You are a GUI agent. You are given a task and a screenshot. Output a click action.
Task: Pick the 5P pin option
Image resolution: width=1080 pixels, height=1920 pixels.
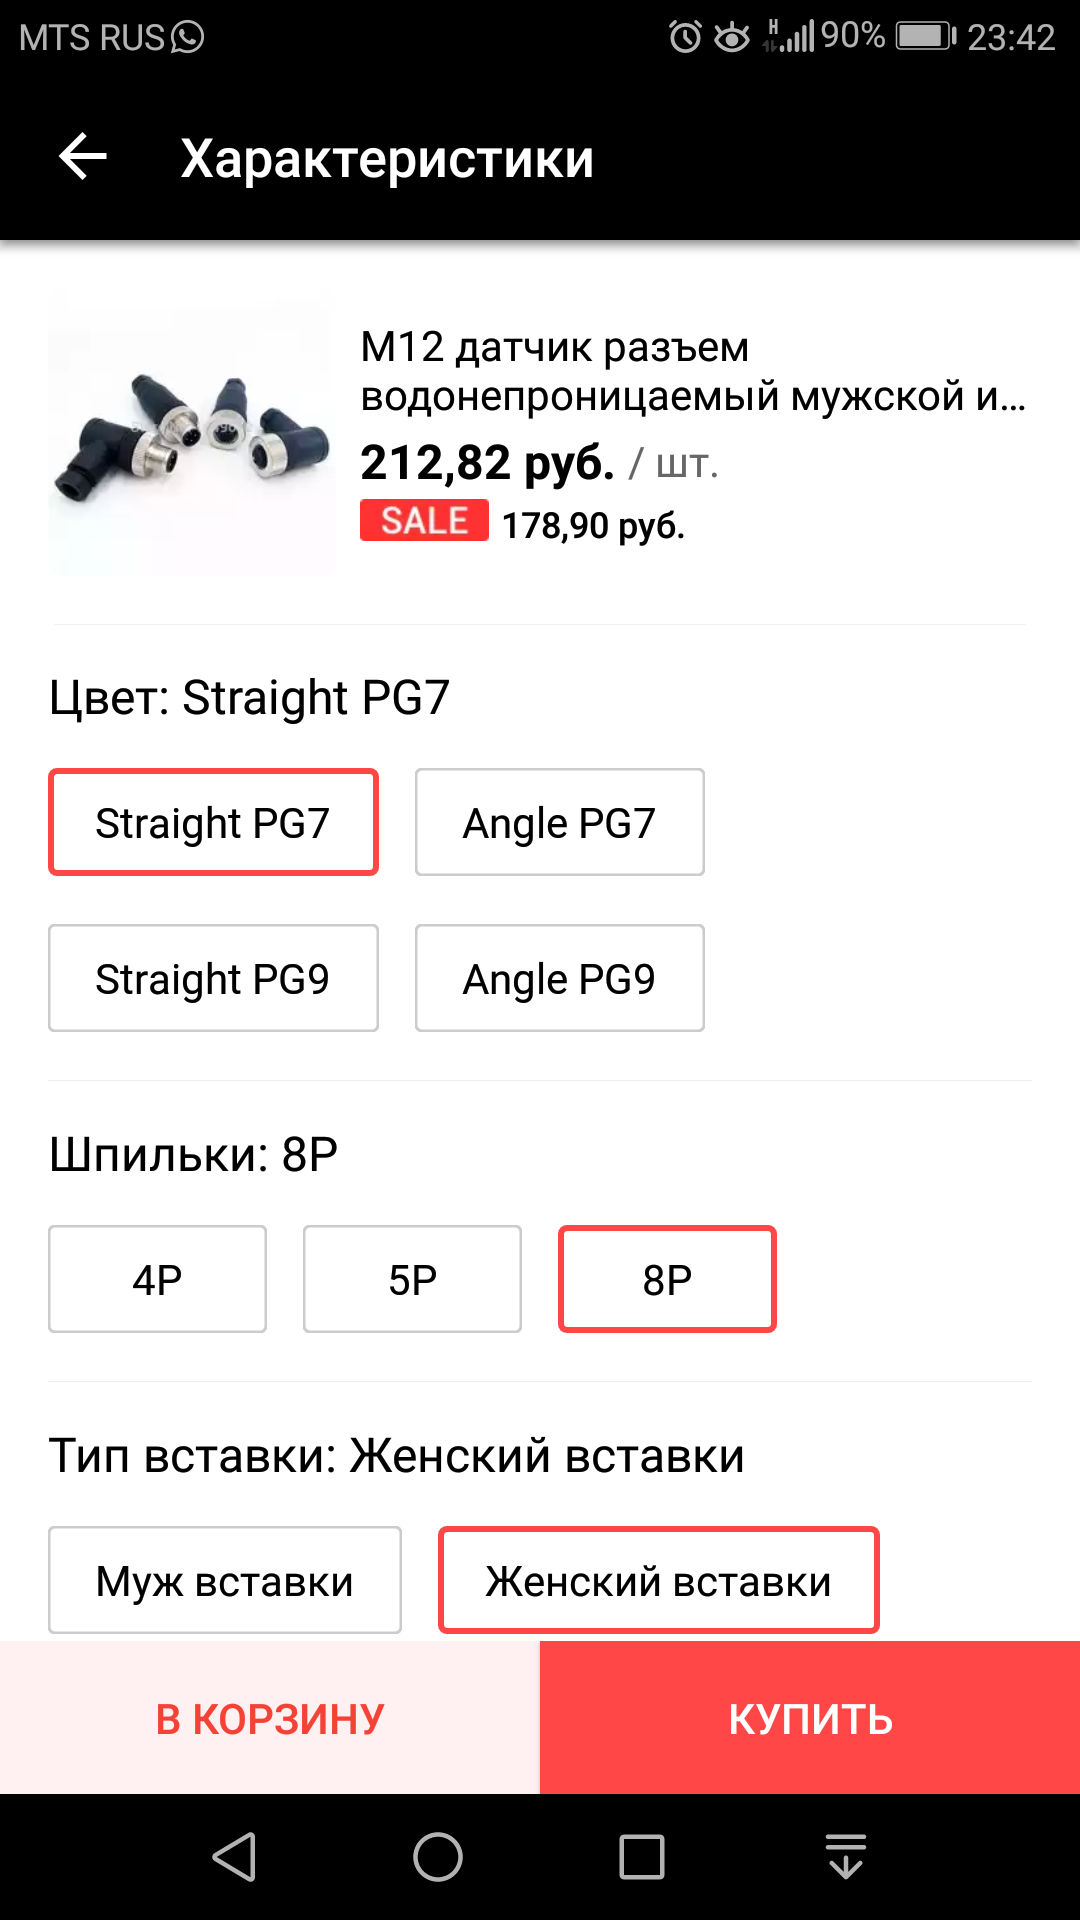(x=412, y=1279)
